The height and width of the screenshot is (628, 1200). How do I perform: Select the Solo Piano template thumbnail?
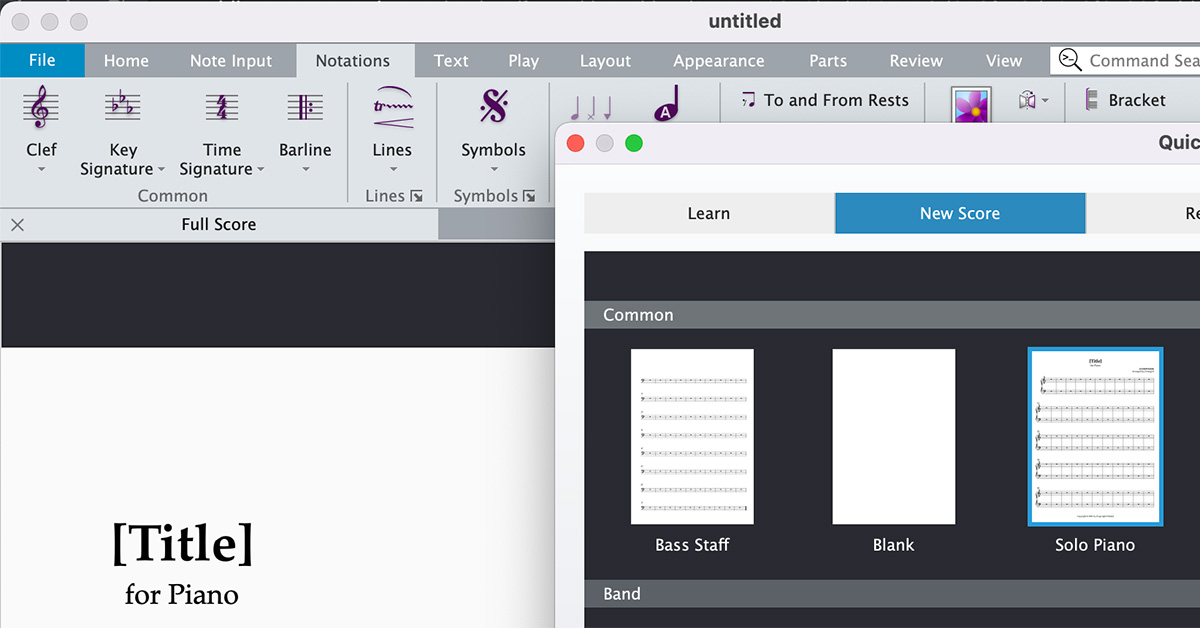click(x=1095, y=435)
